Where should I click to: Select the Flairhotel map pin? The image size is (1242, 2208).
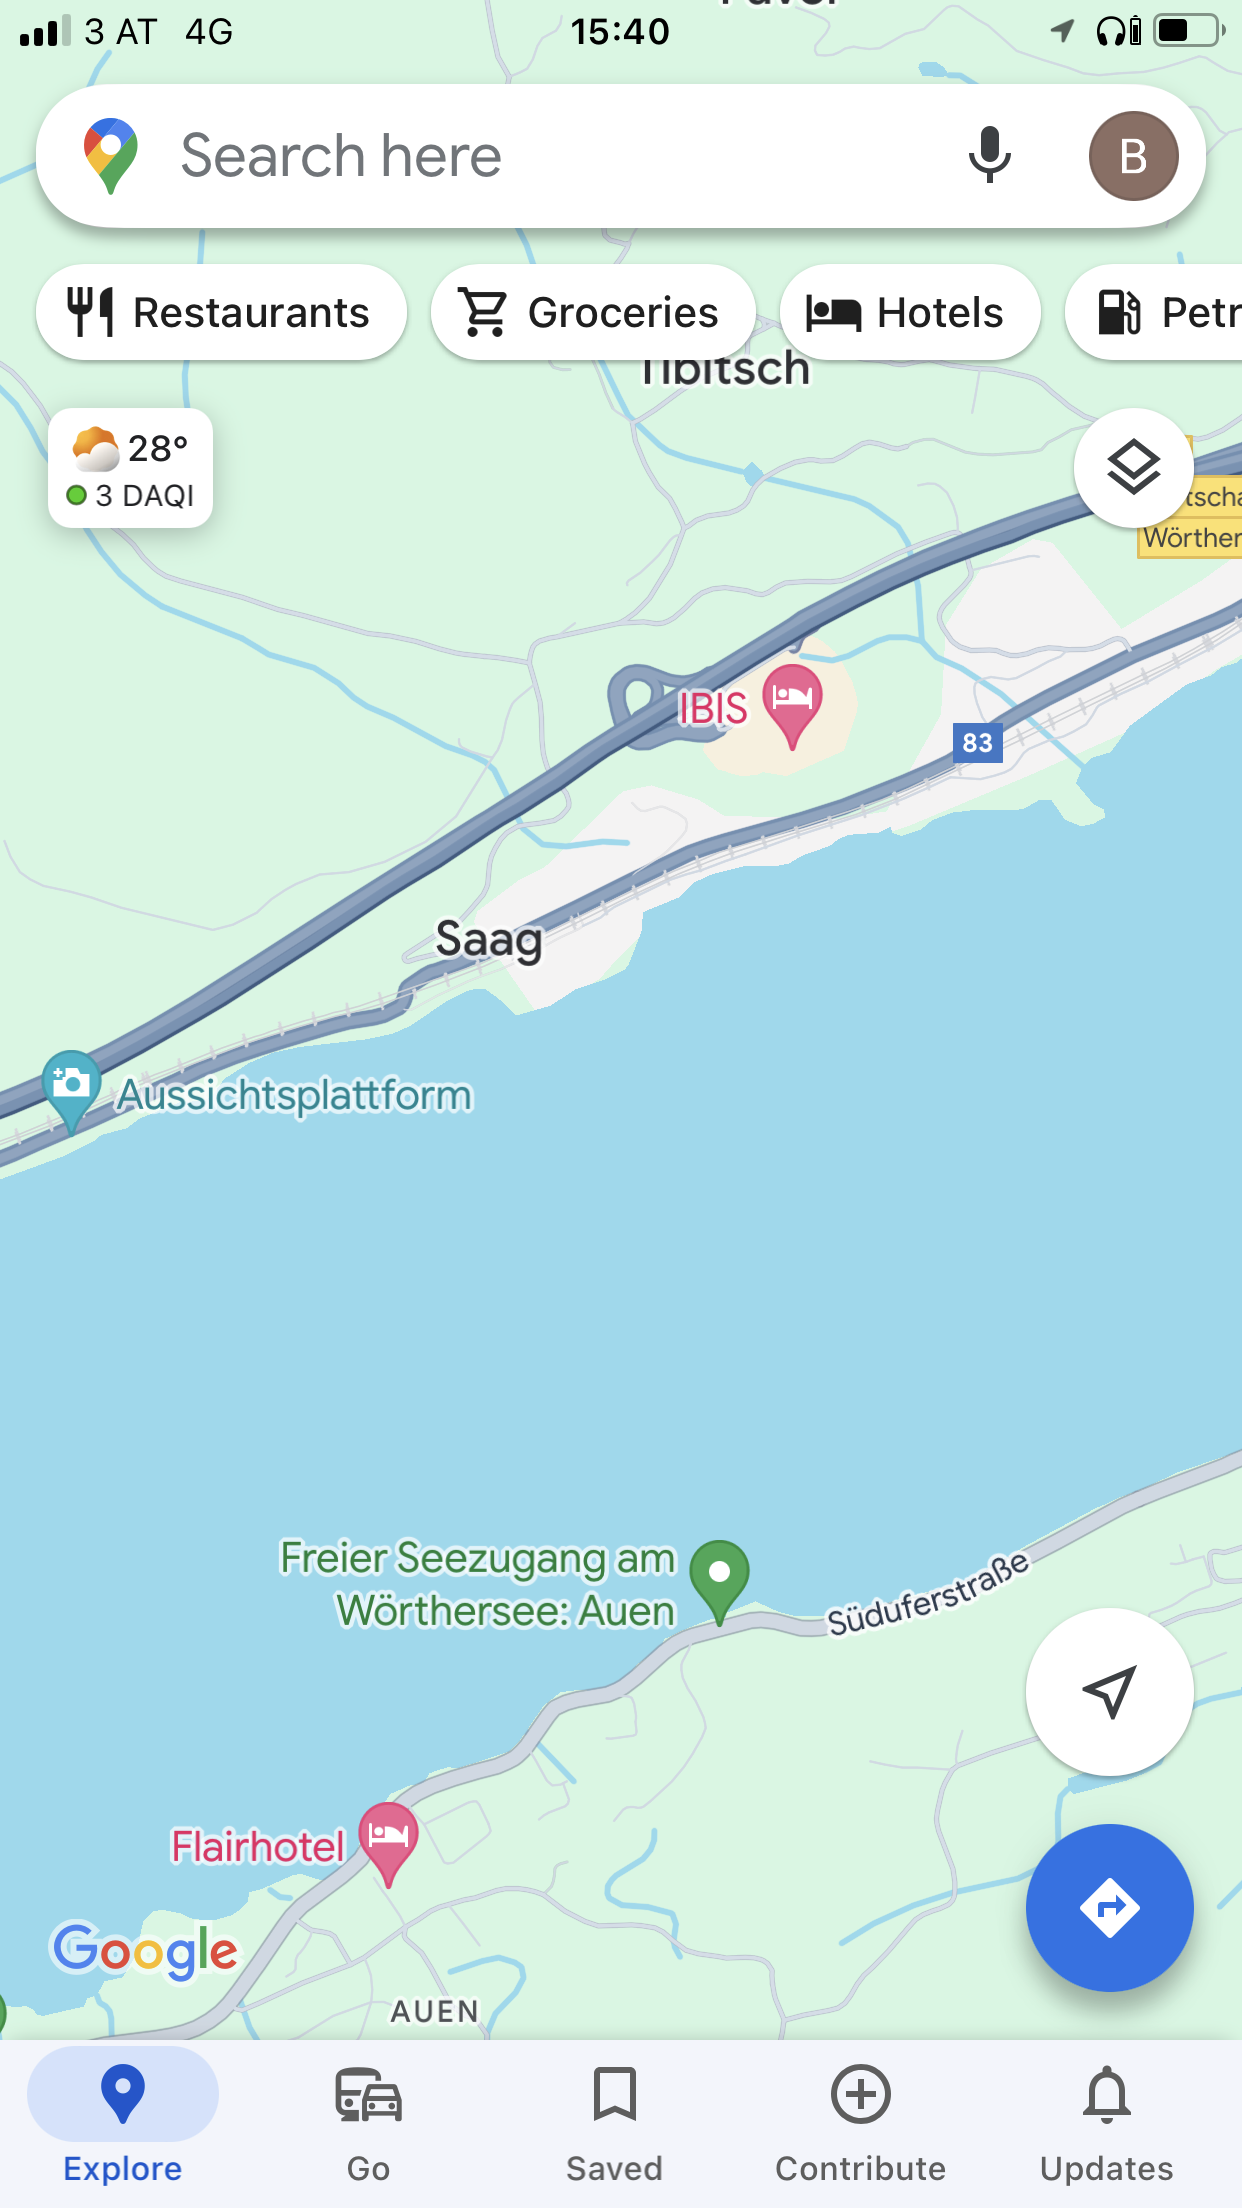(x=388, y=1842)
